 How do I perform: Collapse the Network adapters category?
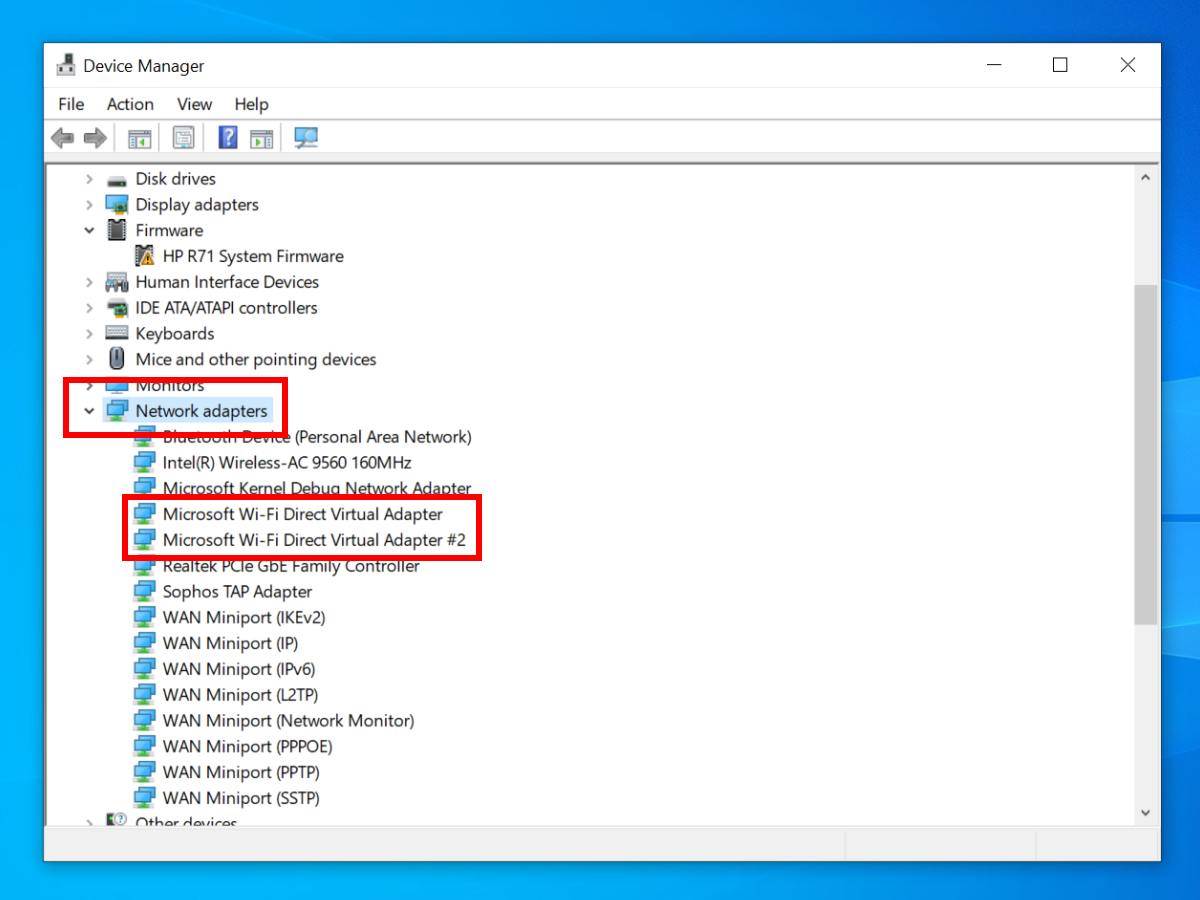click(89, 411)
